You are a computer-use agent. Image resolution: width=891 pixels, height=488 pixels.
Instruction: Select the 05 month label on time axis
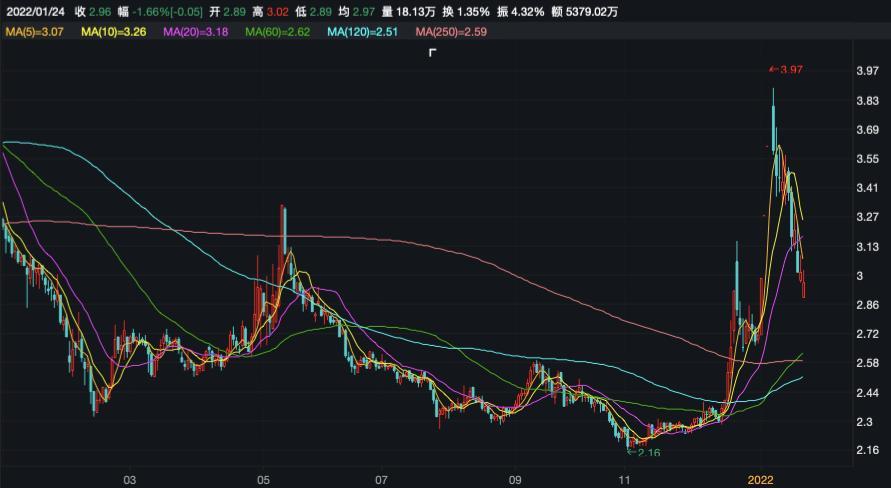265,479
